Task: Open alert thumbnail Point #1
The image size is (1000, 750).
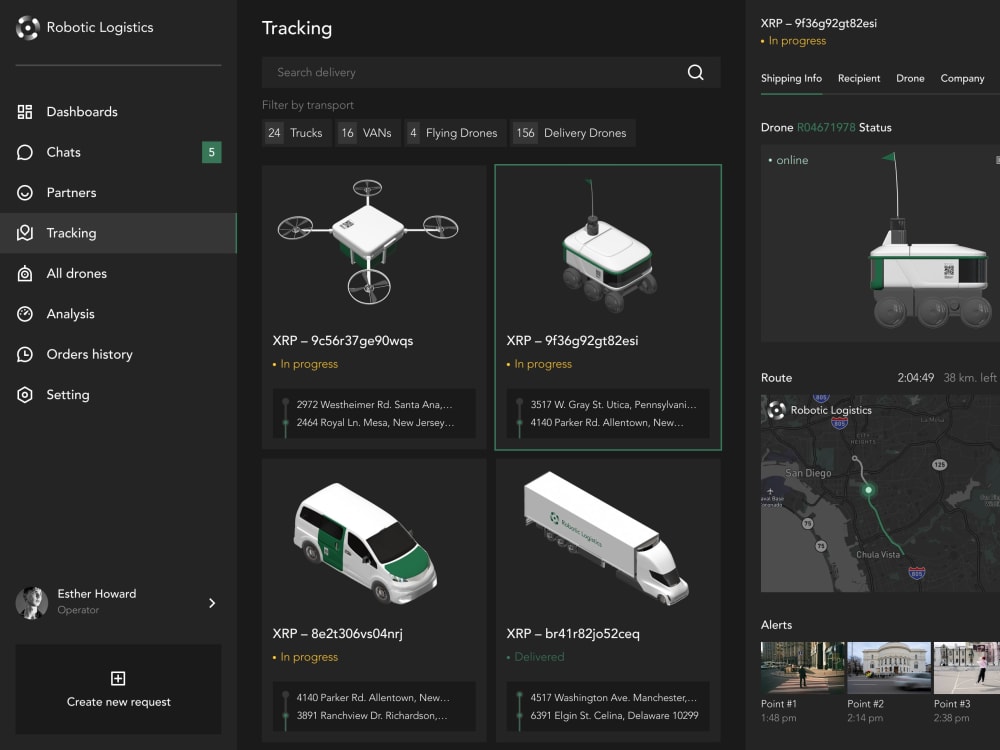Action: [802, 667]
